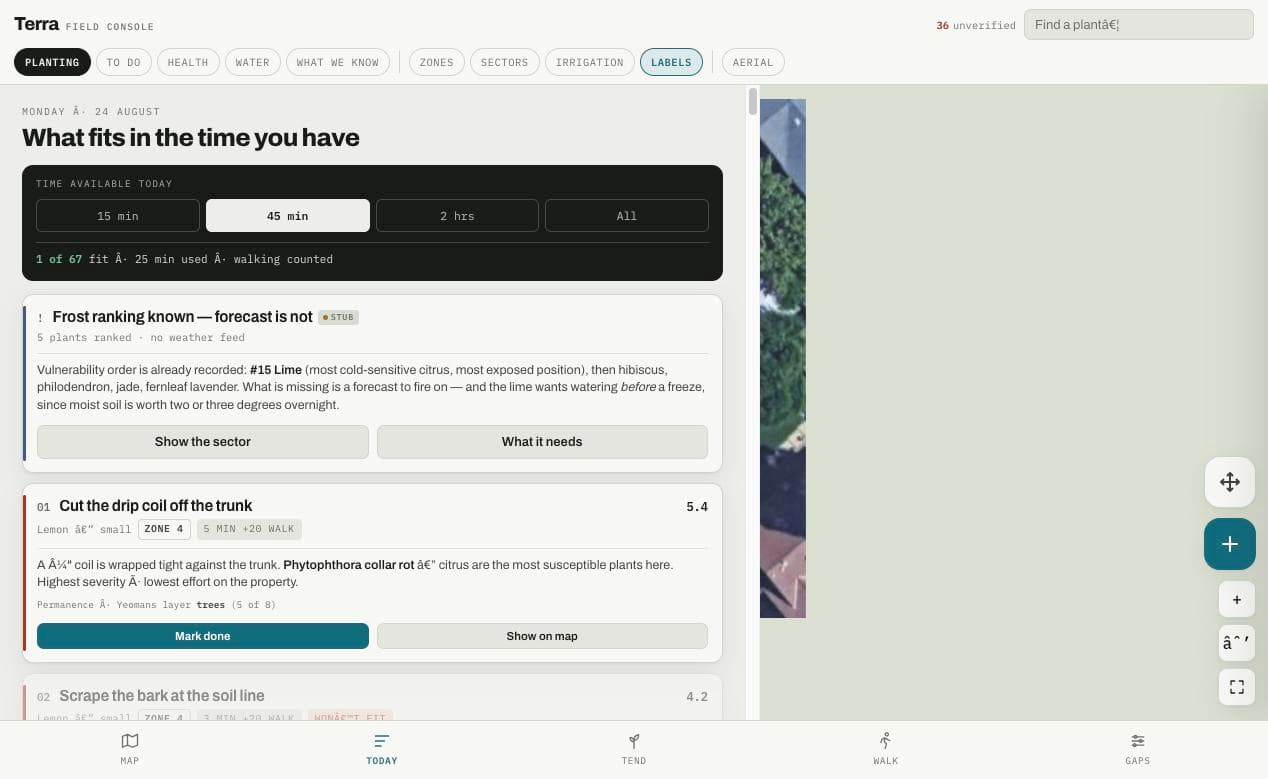Screen dimensions: 1268x779
Task: Switch to the Health tab
Action: coord(188,62)
